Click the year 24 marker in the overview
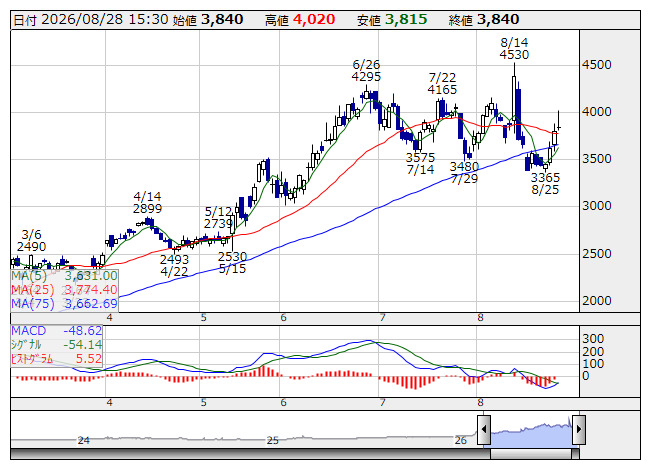Screen dimensions: 653x470 83,440
